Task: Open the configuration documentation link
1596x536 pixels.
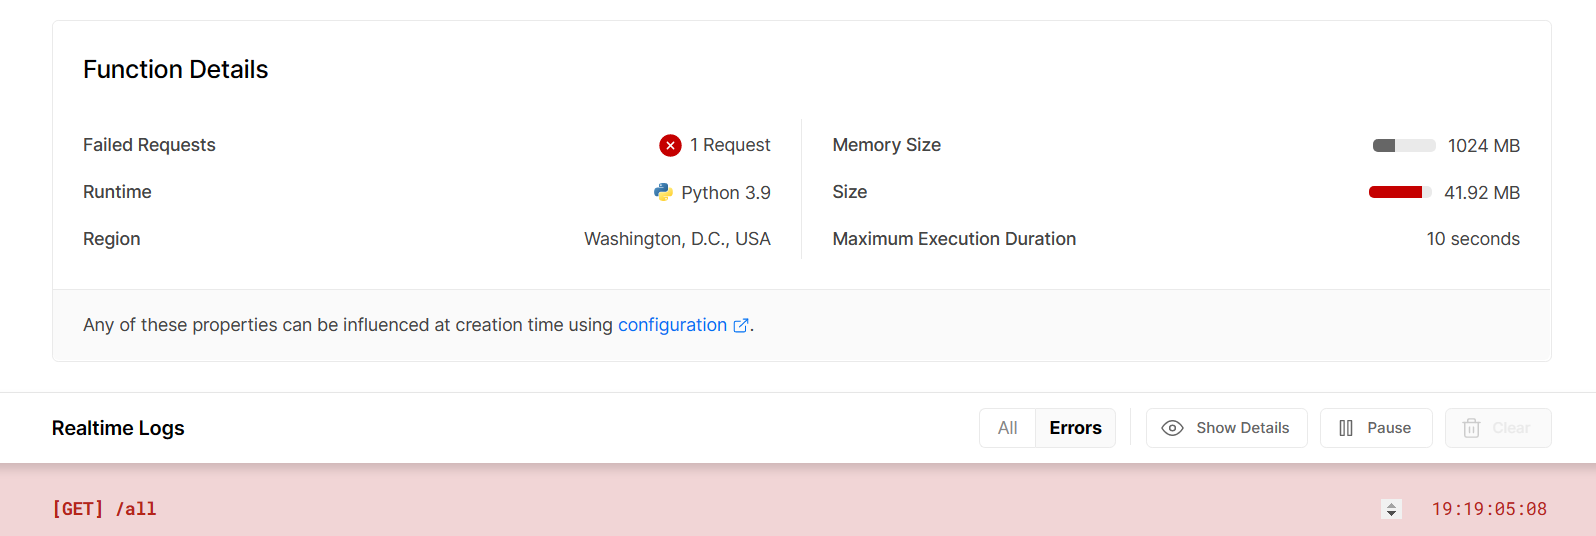Action: pyautogui.click(x=672, y=325)
